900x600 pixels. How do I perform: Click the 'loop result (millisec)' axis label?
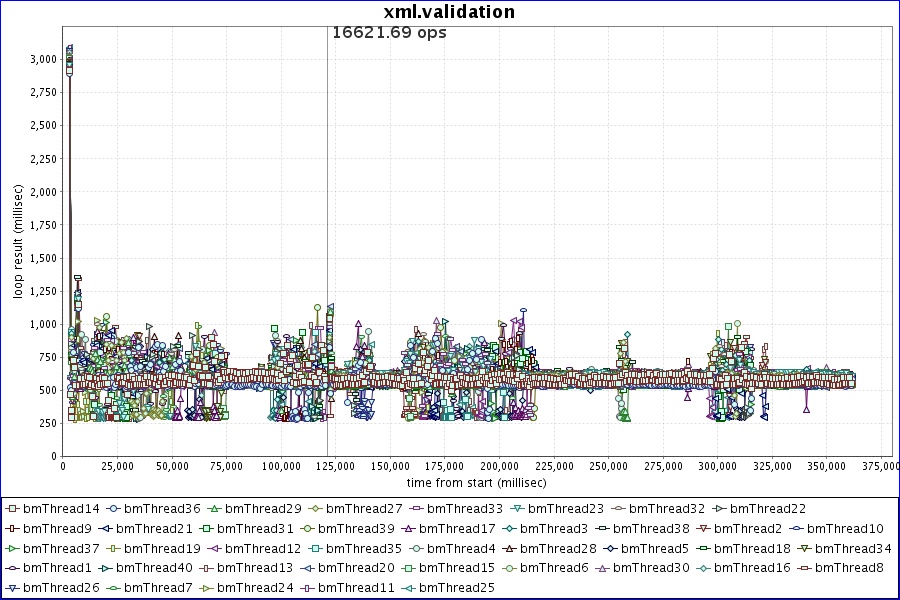(x=17, y=247)
